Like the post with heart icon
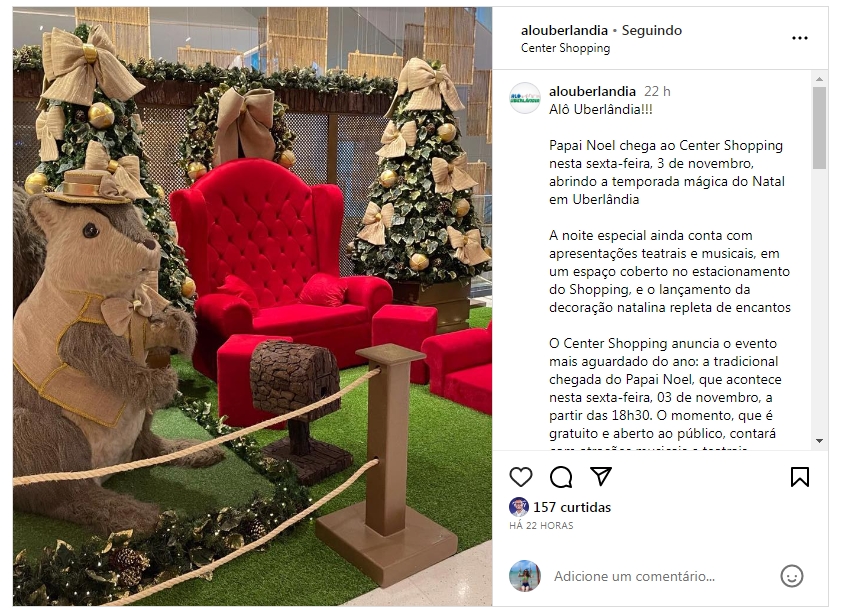Image resolution: width=845 pixels, height=612 pixels. [x=521, y=477]
